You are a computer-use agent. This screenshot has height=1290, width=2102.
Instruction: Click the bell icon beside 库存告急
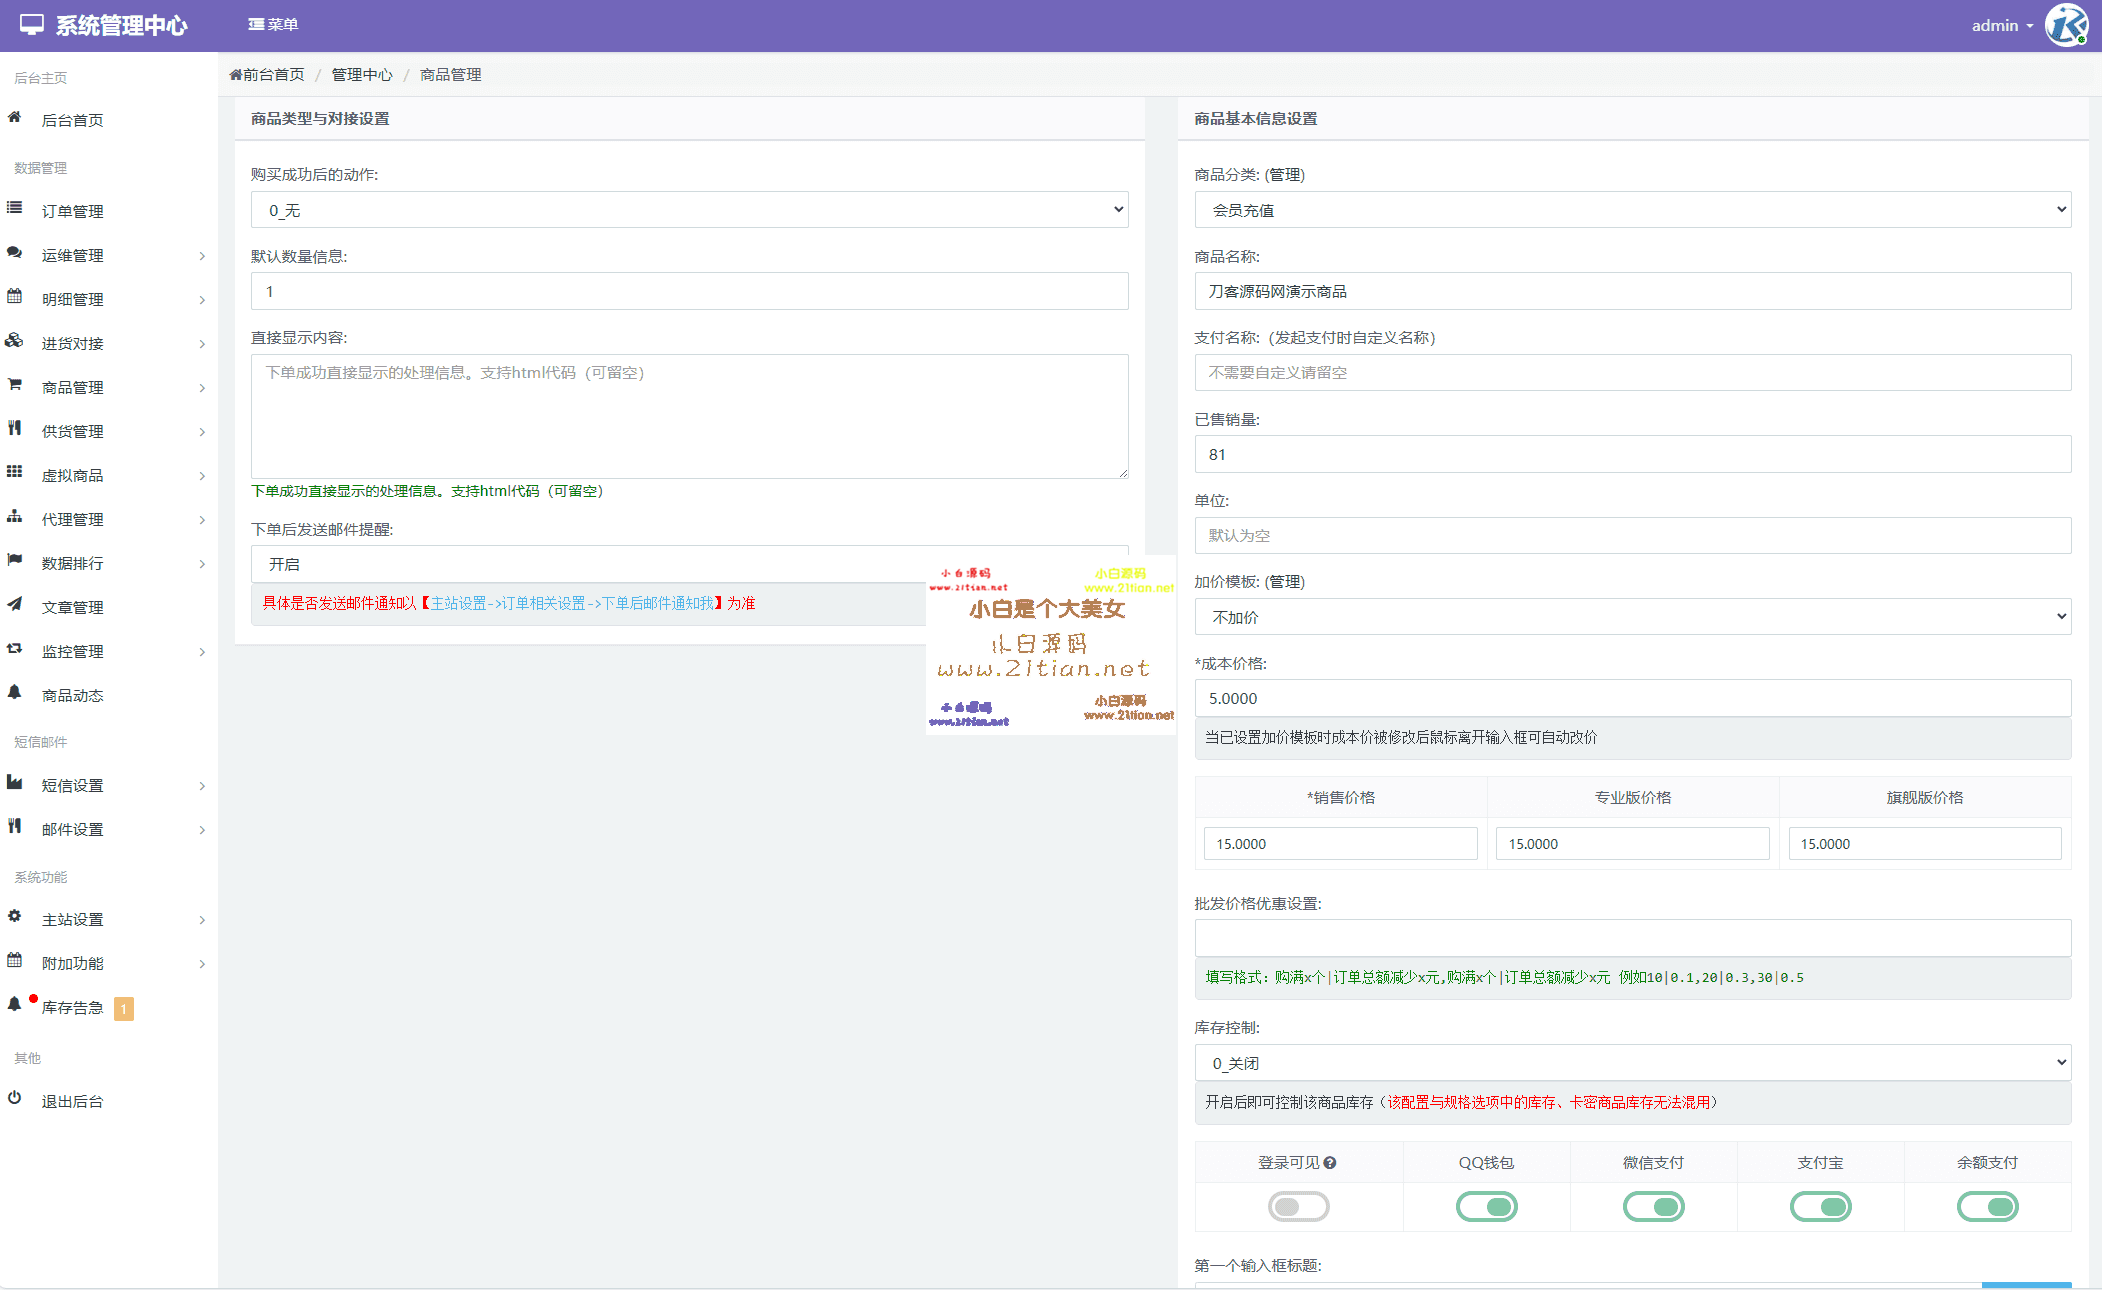(x=15, y=1005)
